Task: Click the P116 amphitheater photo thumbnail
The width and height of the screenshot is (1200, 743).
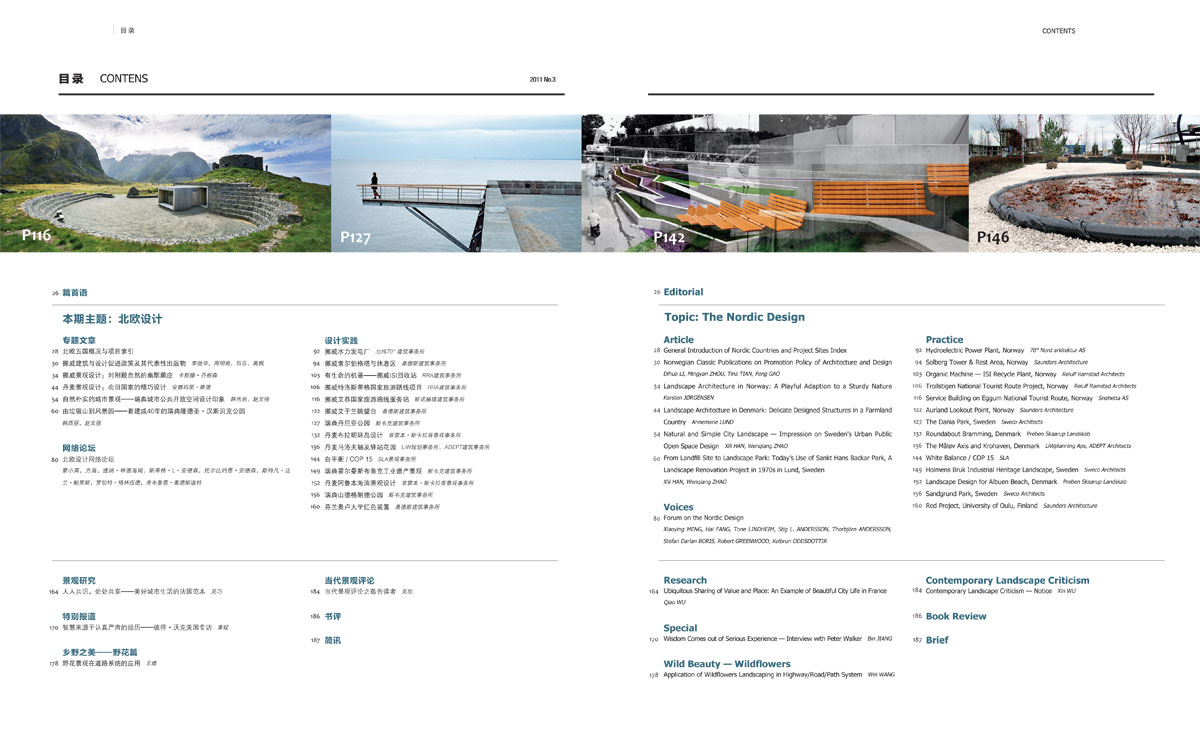Action: click(165, 183)
